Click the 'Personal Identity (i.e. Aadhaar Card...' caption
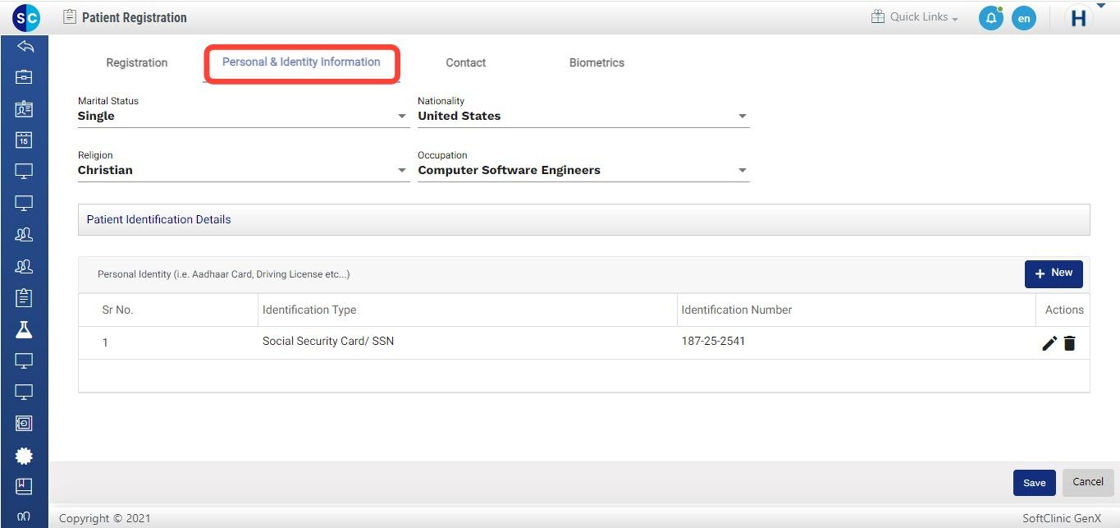Viewport: 1120px width, 528px height. [224, 274]
